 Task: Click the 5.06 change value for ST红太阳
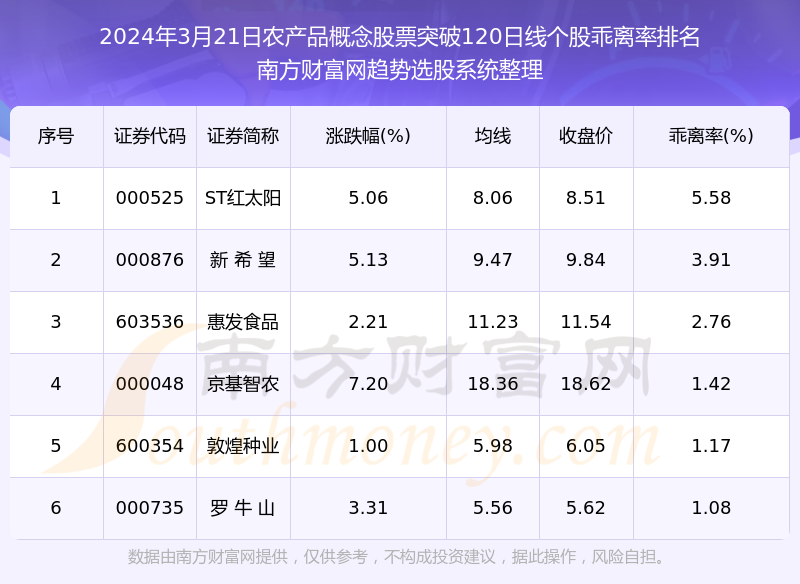pyautogui.click(x=368, y=198)
